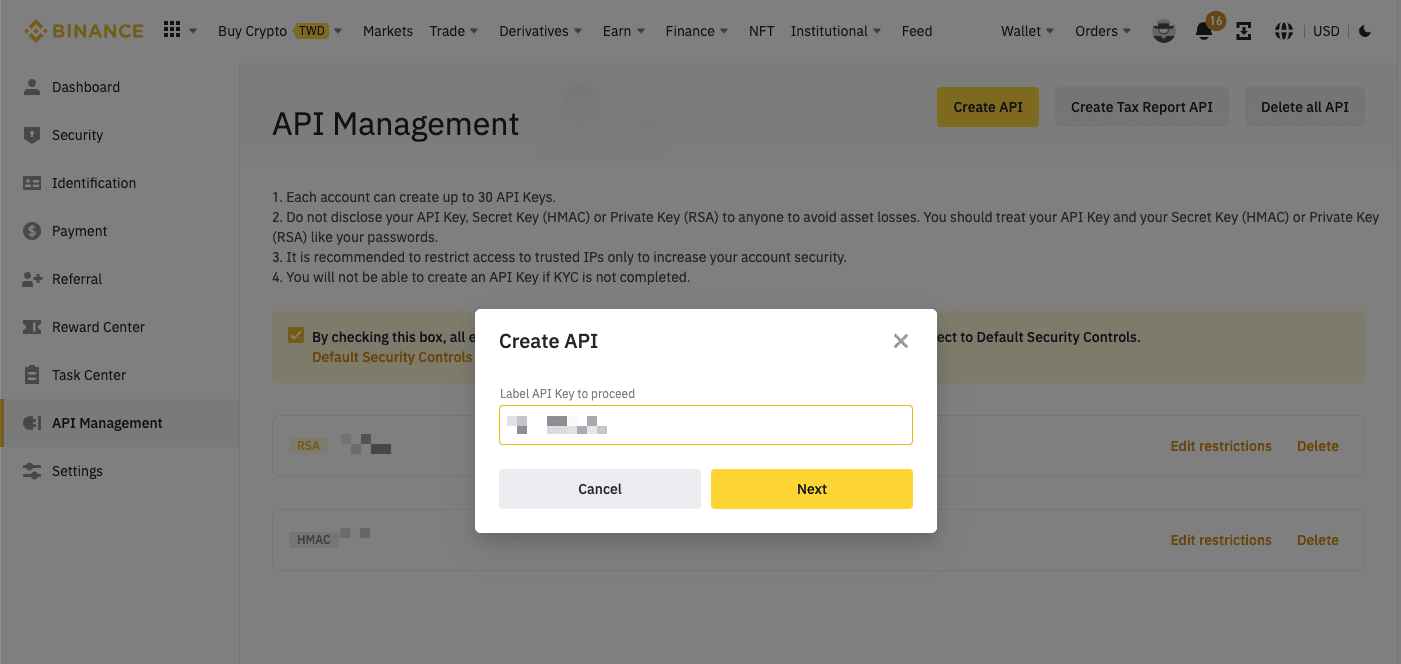1401x664 pixels.
Task: Open the Buy Crypto dropdown
Action: (280, 31)
